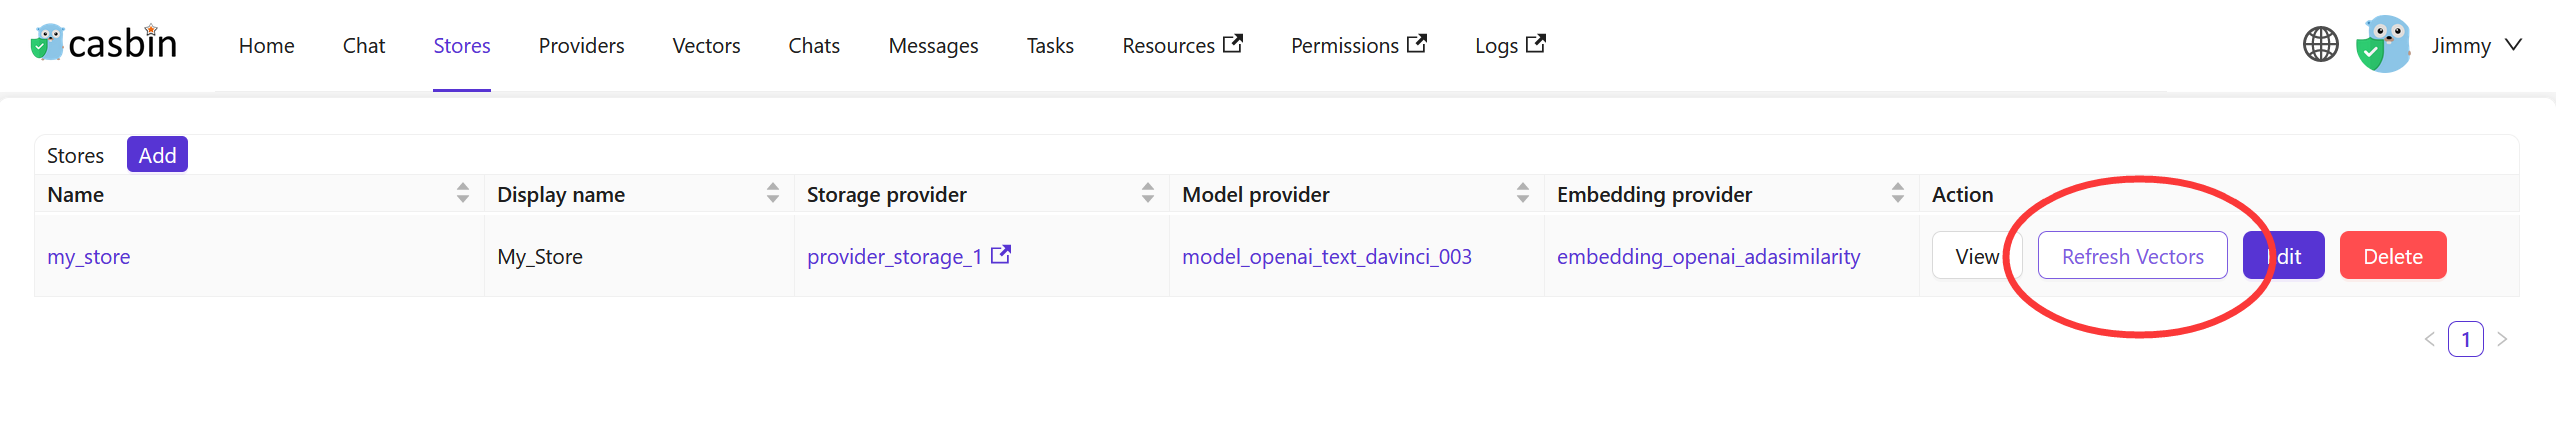Open the Permissions external page
This screenshot has height=421, width=2556.
tap(1357, 46)
